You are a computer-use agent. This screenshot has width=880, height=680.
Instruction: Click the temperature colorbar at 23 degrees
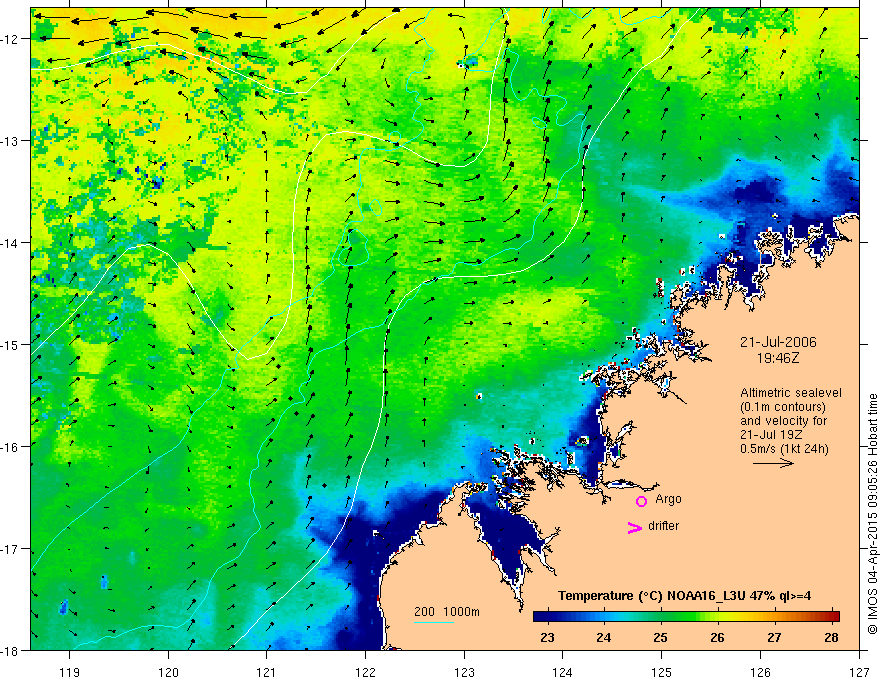pyautogui.click(x=547, y=616)
